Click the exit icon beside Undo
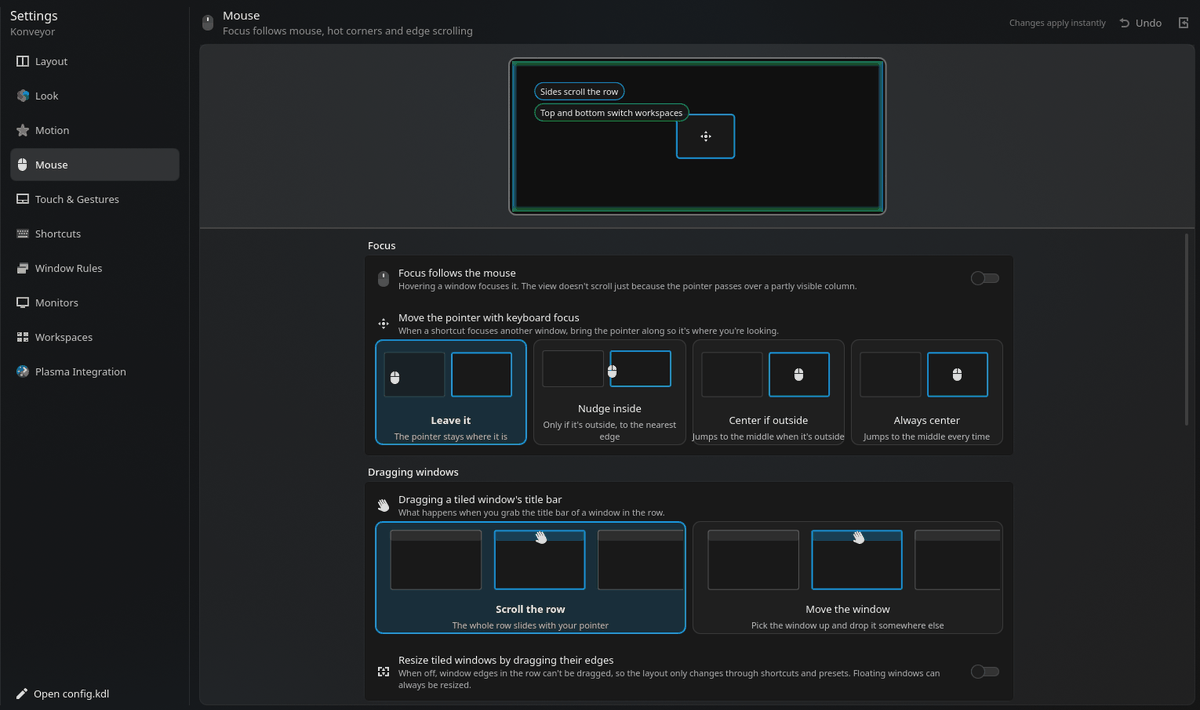Screen dimensions: 1200x710 coord(1184,23)
